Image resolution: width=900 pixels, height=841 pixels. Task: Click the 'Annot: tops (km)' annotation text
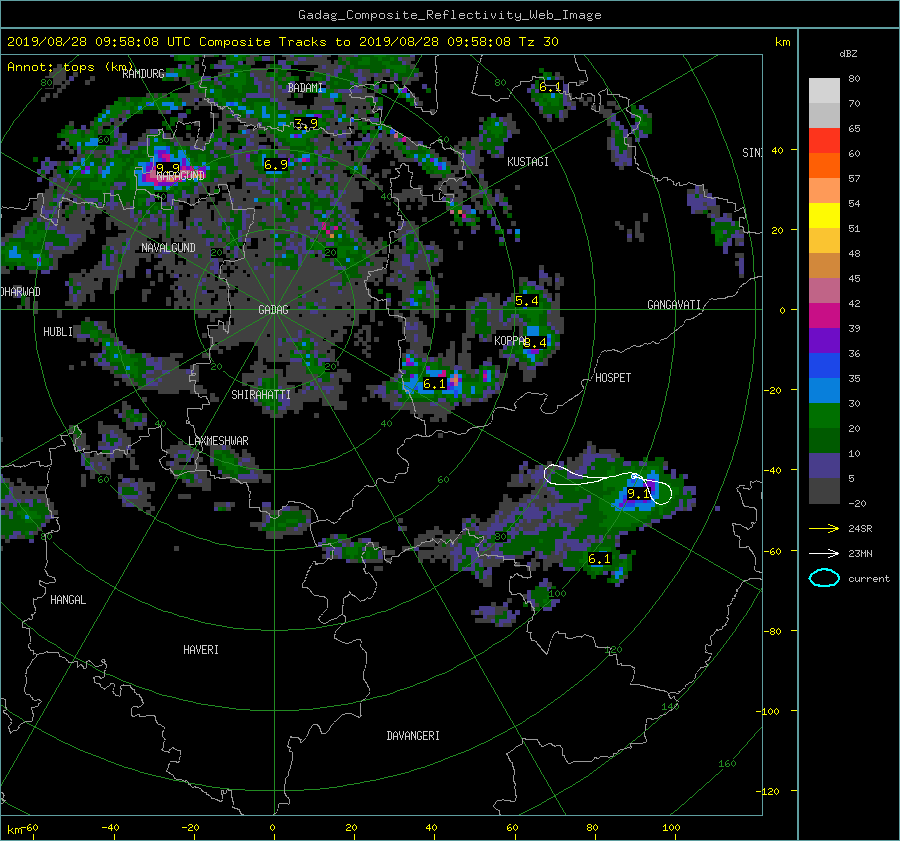(69, 67)
